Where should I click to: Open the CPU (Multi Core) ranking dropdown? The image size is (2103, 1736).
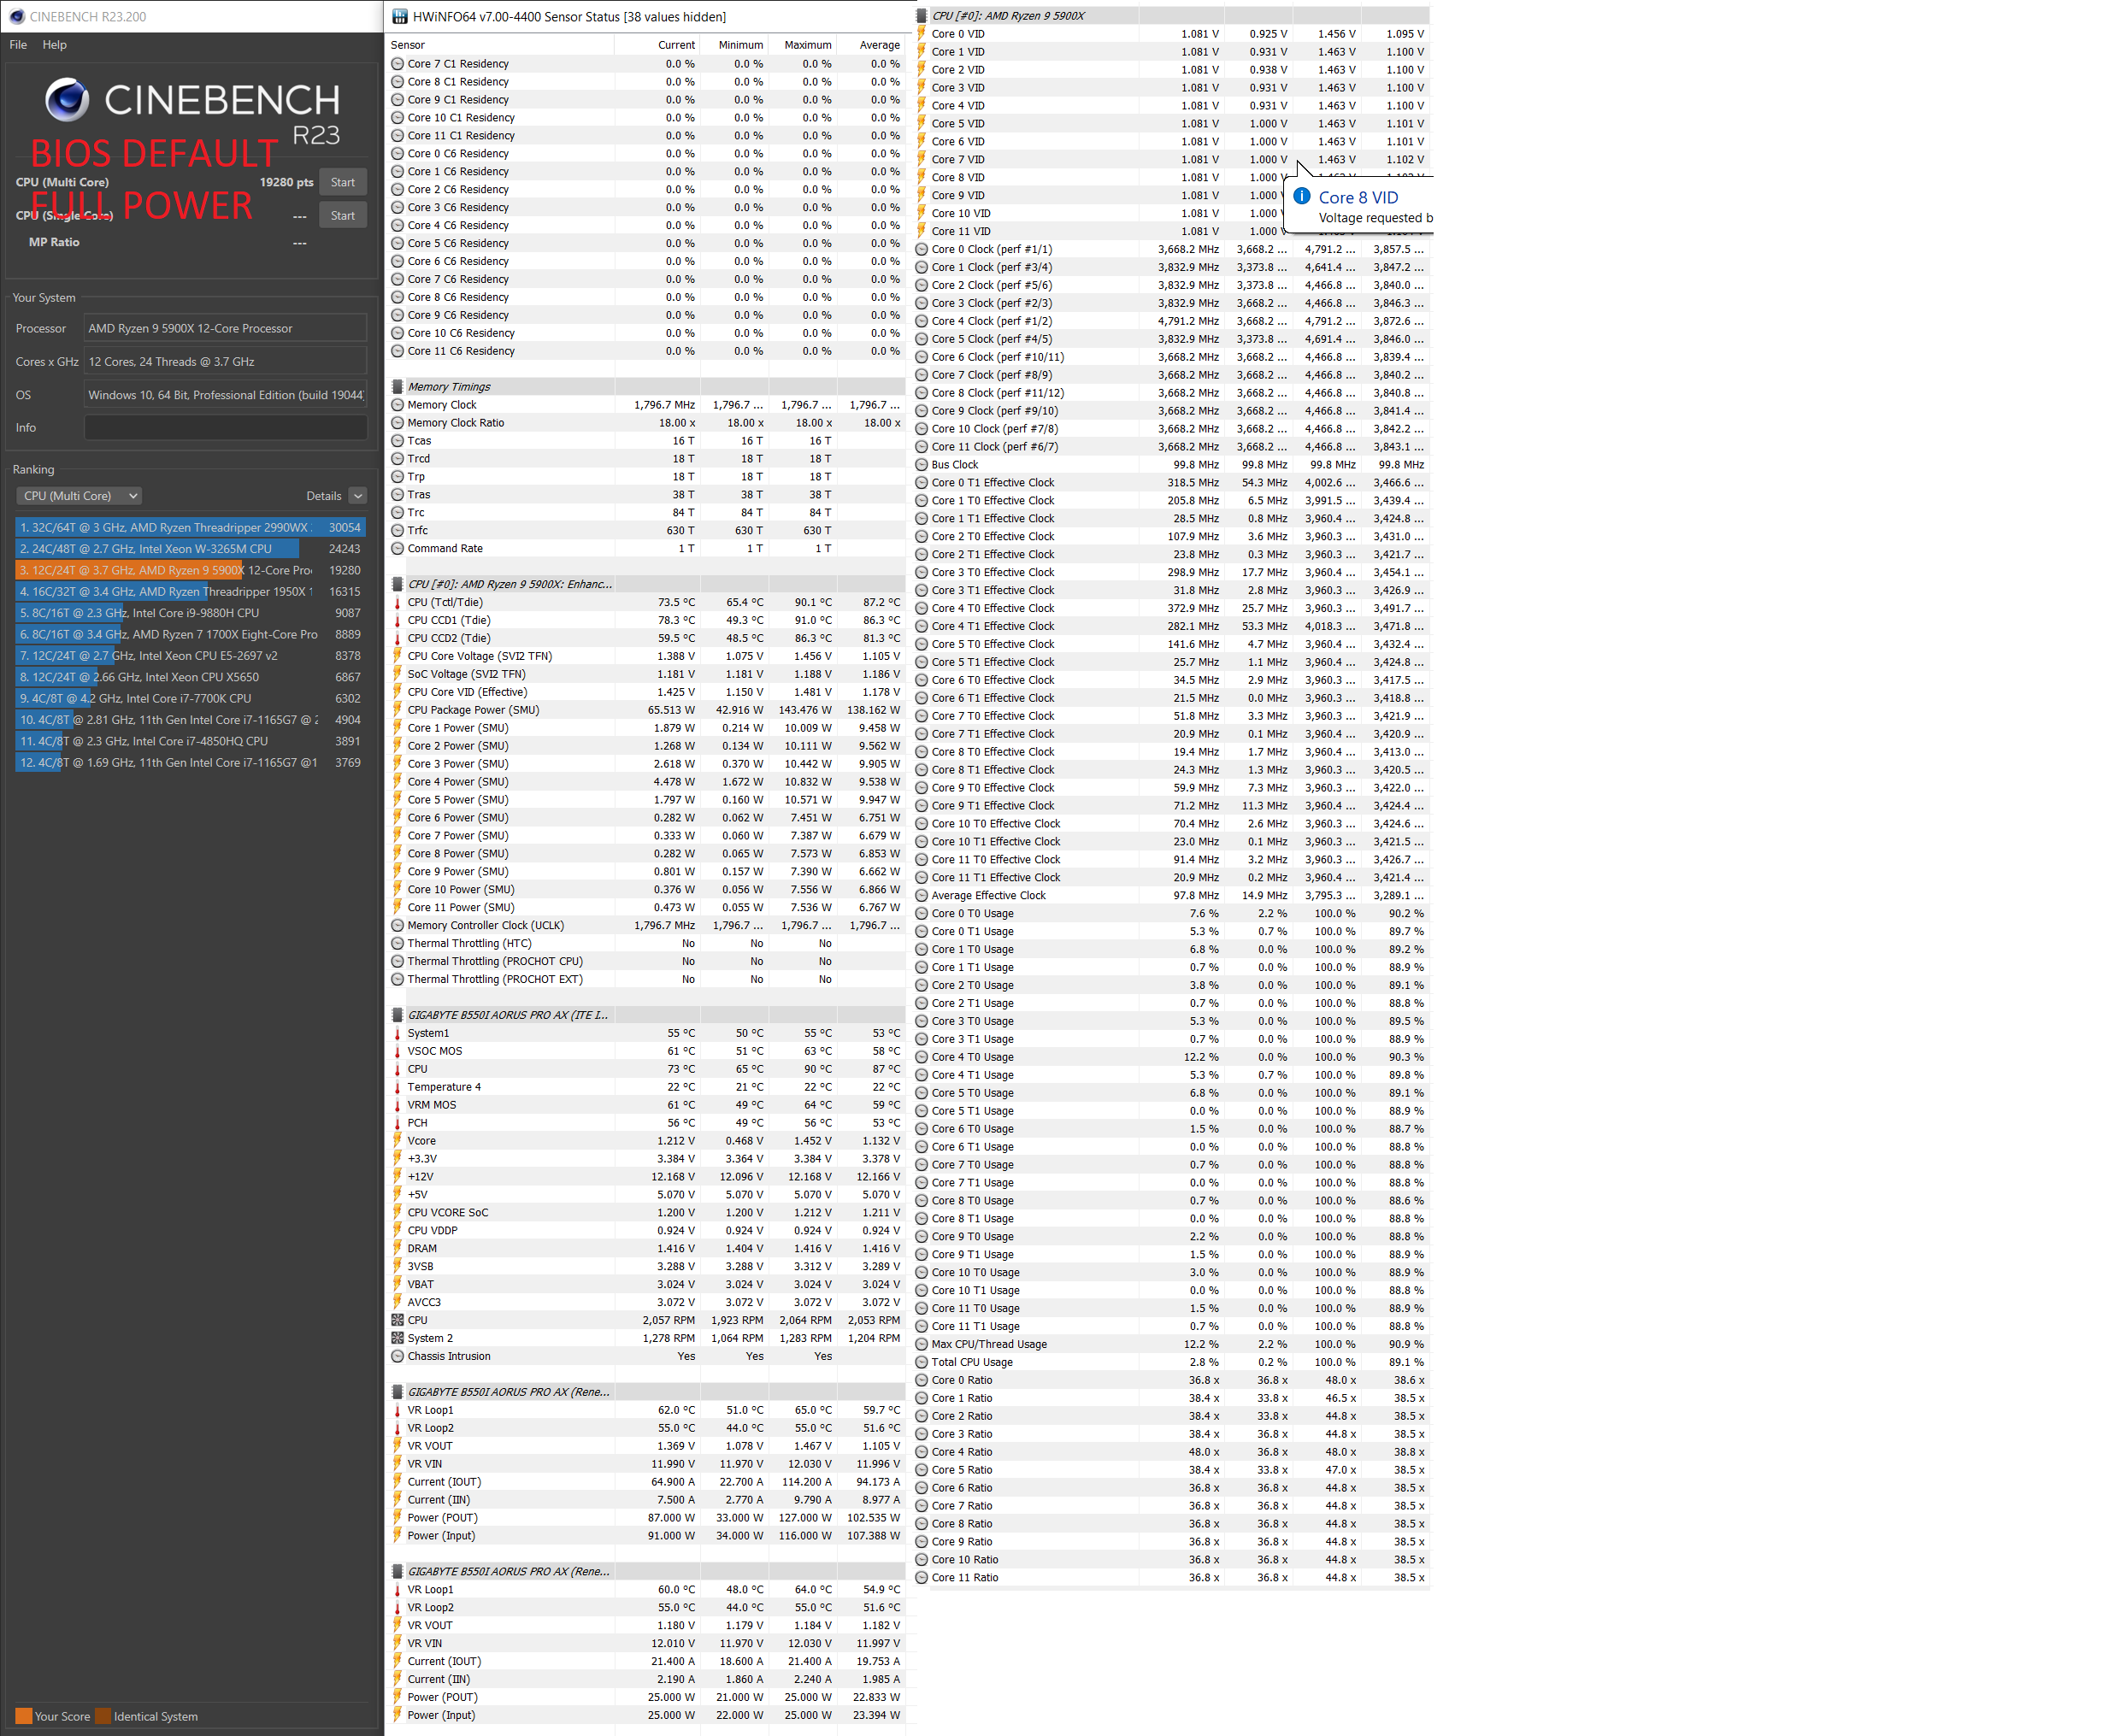pyautogui.click(x=79, y=496)
